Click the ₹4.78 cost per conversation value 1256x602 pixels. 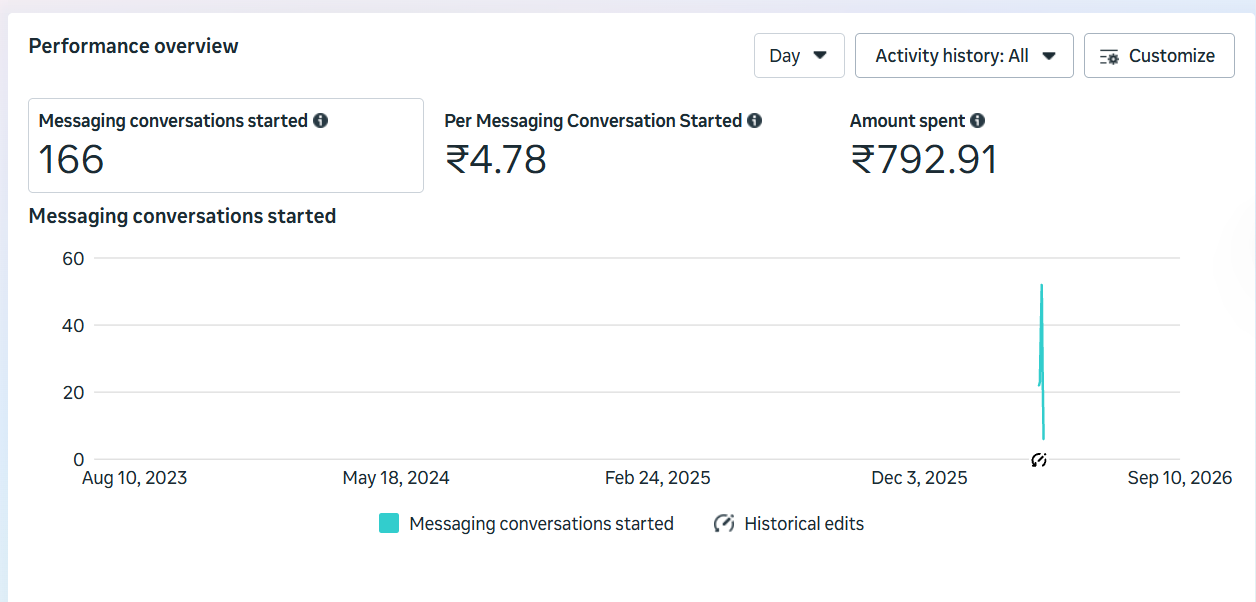tap(496, 159)
